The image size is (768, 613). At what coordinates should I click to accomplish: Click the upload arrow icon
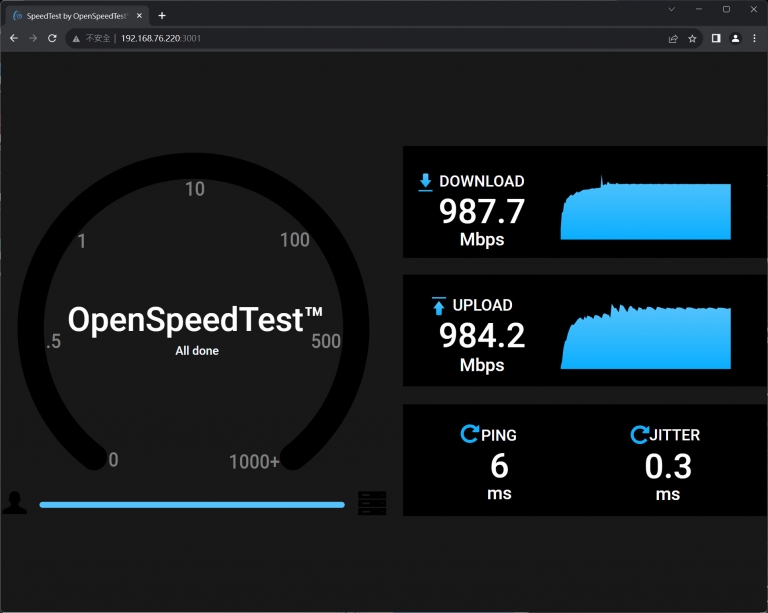[x=438, y=306]
